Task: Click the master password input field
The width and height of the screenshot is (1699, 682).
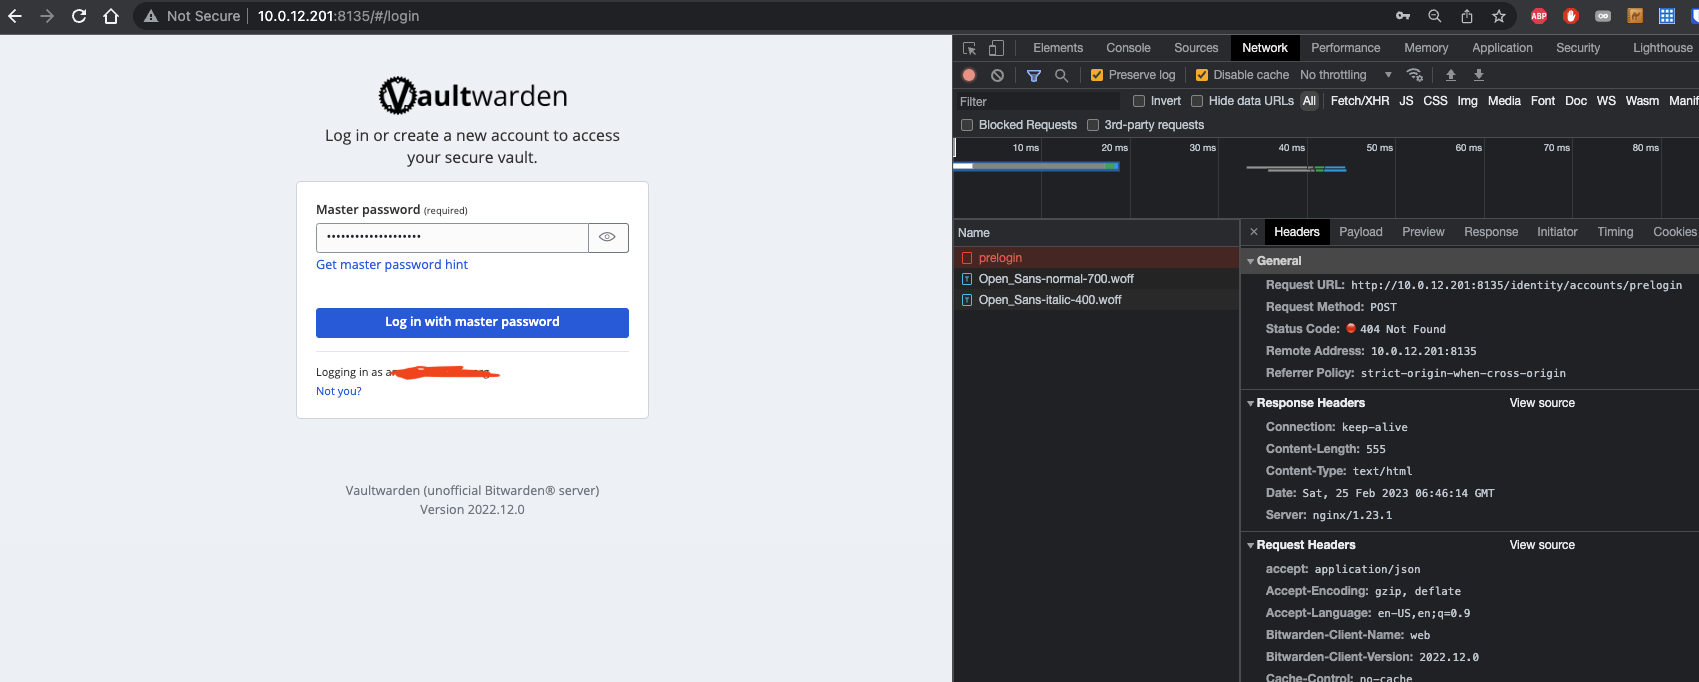Action: (x=452, y=237)
